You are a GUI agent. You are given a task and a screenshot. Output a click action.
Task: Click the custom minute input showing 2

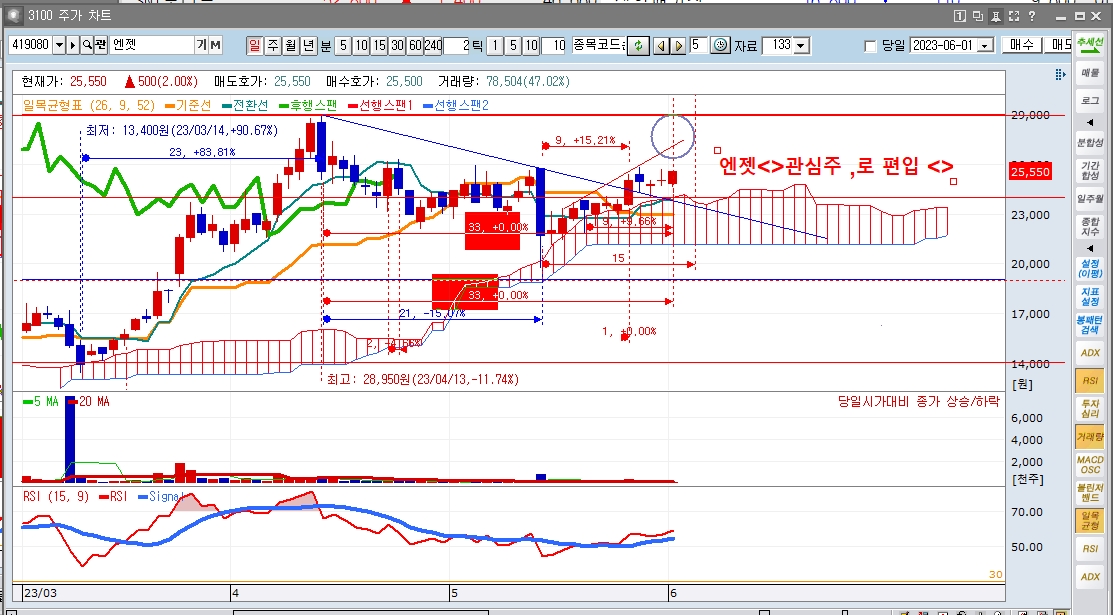click(456, 45)
